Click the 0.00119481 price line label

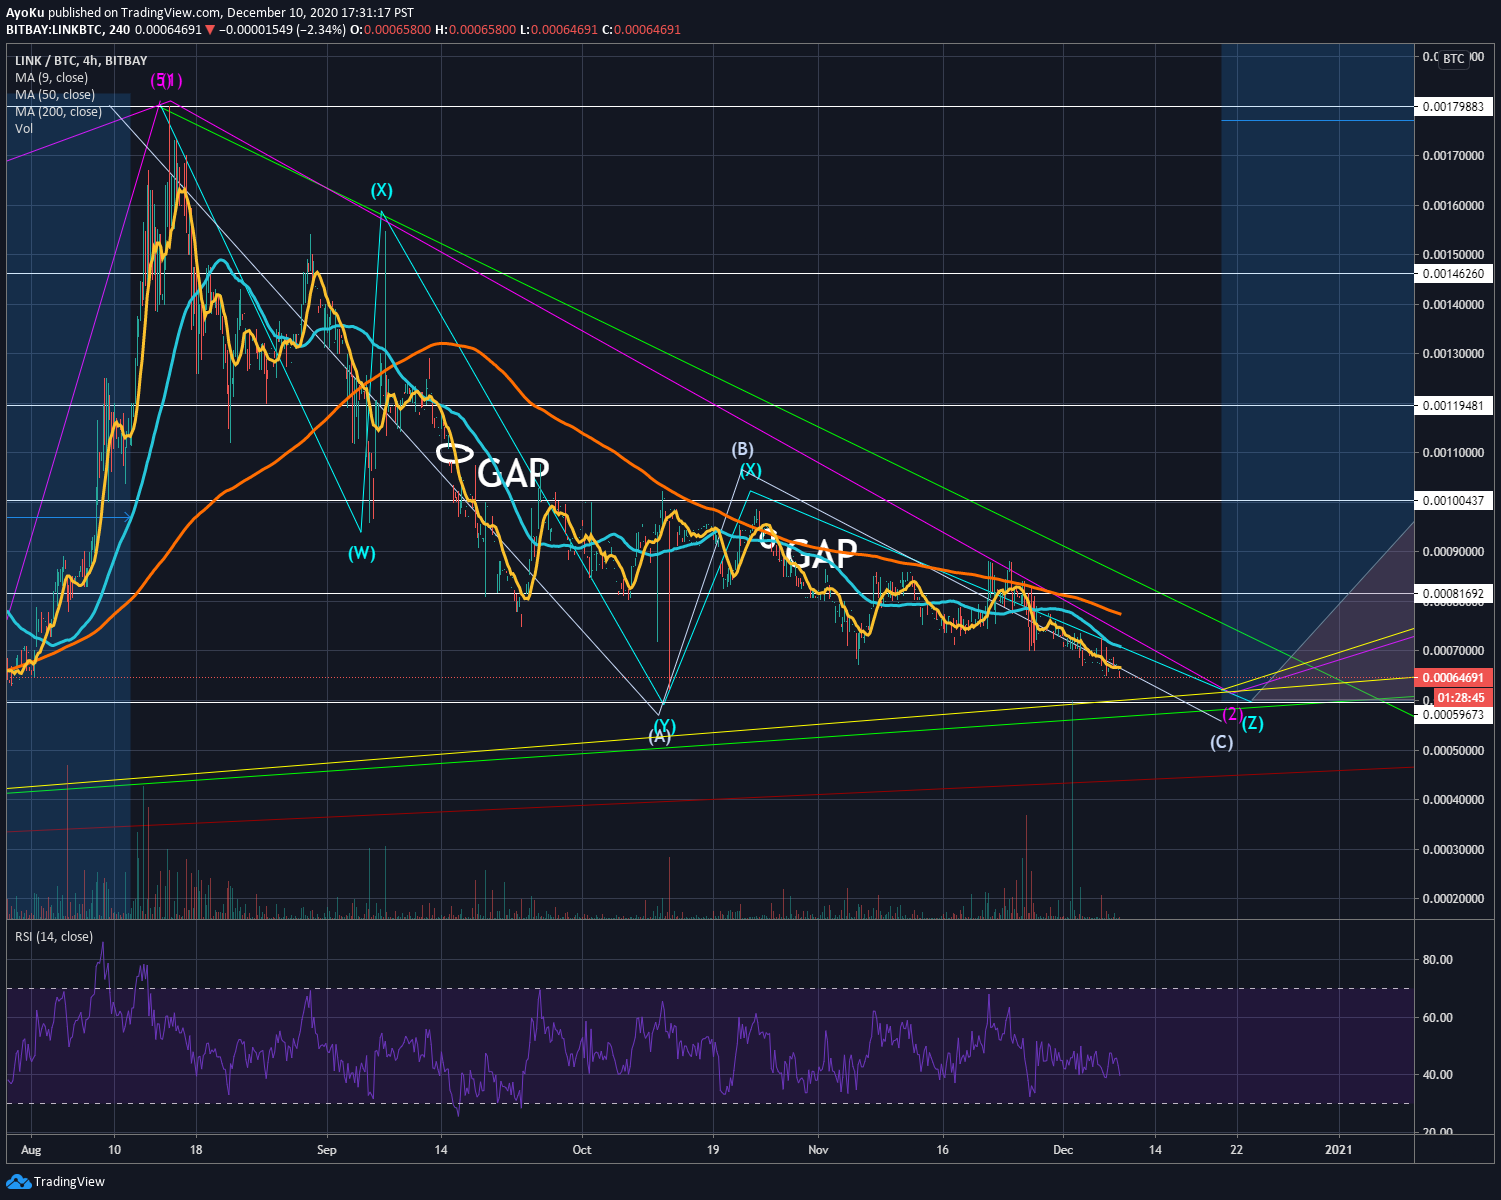[1454, 405]
